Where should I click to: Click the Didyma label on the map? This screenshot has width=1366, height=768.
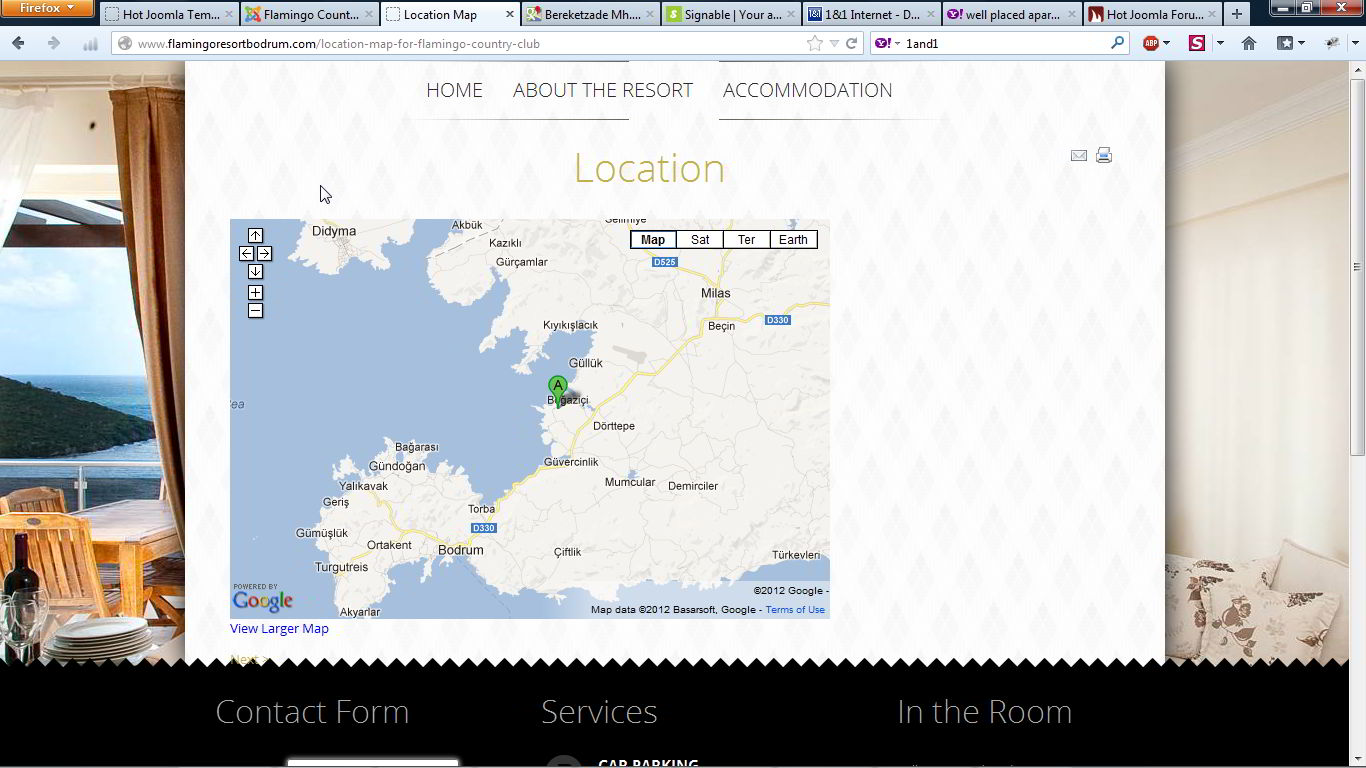[x=334, y=231]
